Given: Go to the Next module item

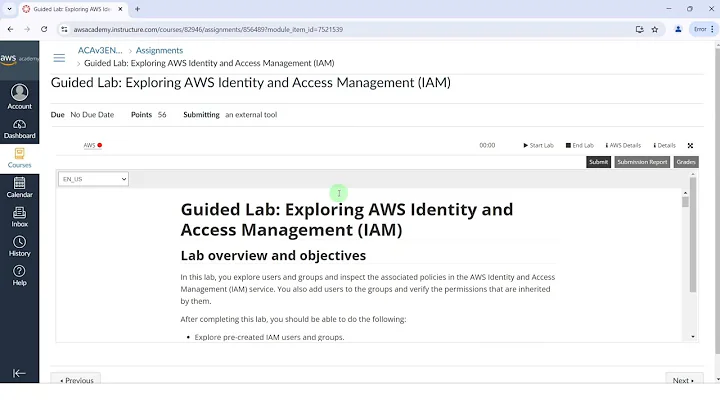Looking at the screenshot, I should (x=684, y=379).
